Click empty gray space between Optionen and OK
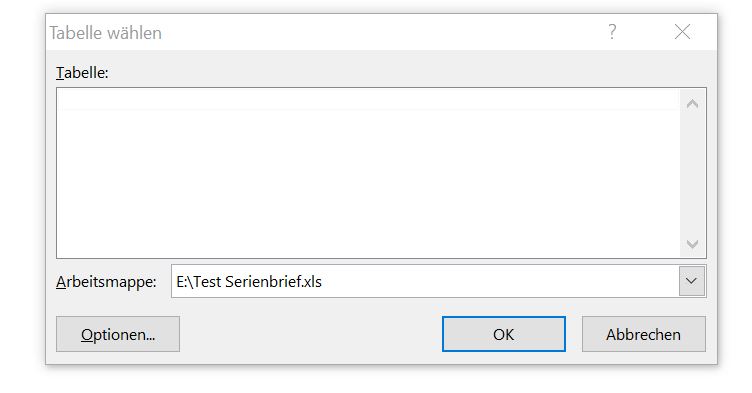 click(x=311, y=334)
